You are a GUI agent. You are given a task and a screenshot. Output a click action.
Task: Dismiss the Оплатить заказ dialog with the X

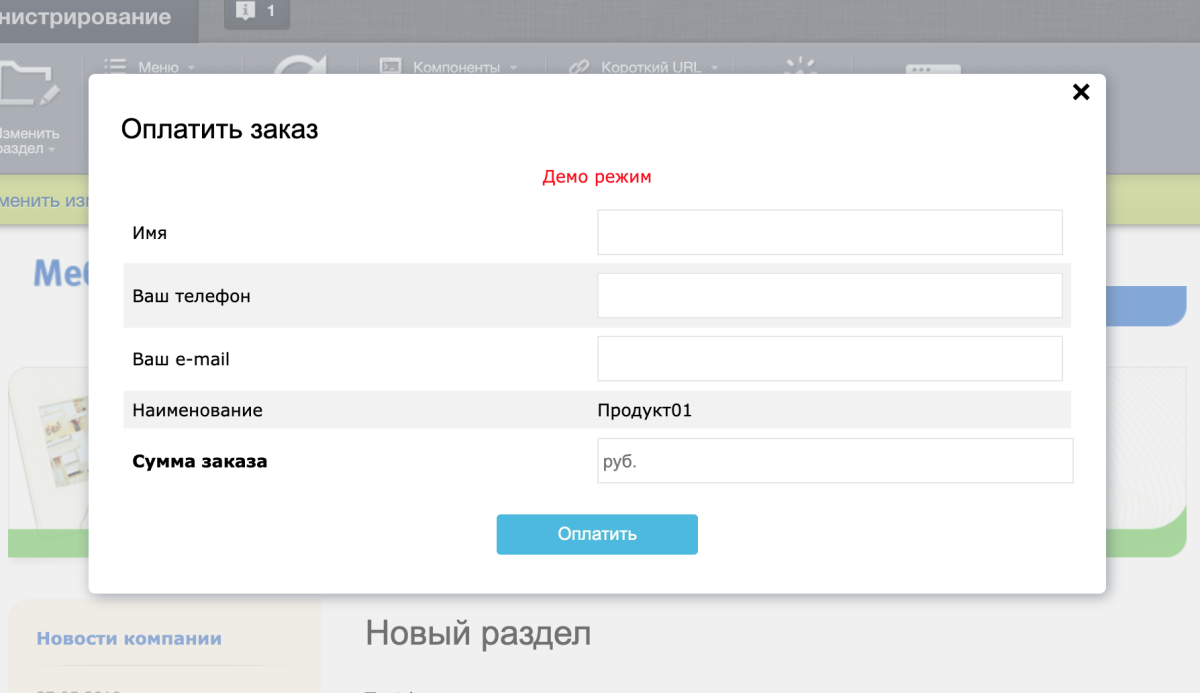click(x=1081, y=92)
